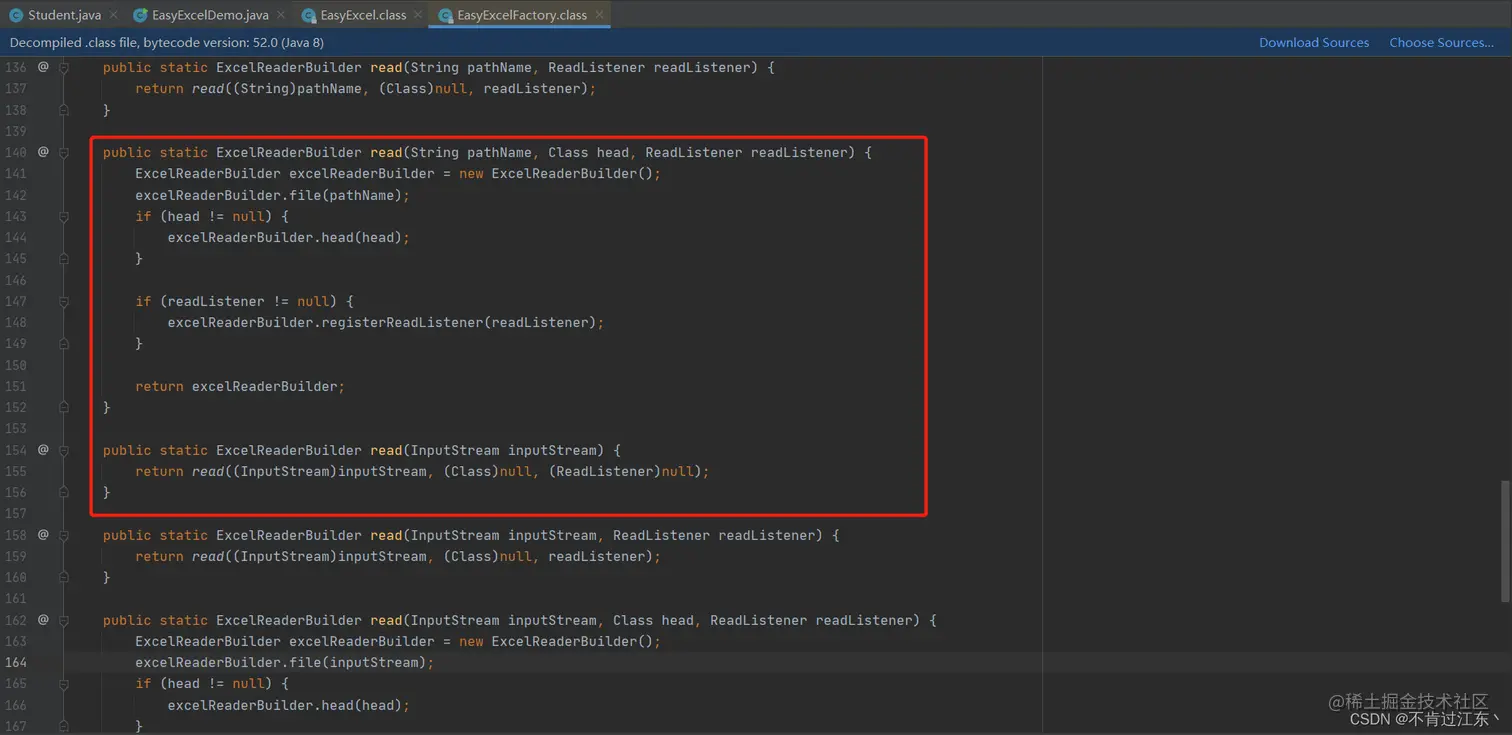Image resolution: width=1512 pixels, height=735 pixels.
Task: Click line number 158 in the gutter
Action: coord(15,535)
